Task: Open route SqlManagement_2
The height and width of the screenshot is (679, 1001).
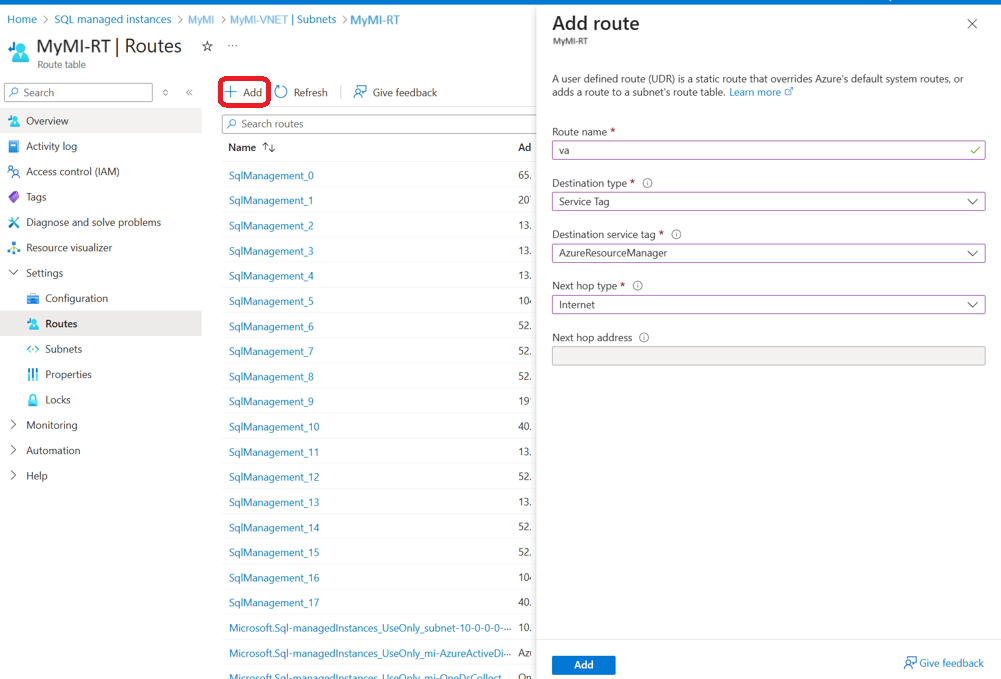Action: point(271,226)
